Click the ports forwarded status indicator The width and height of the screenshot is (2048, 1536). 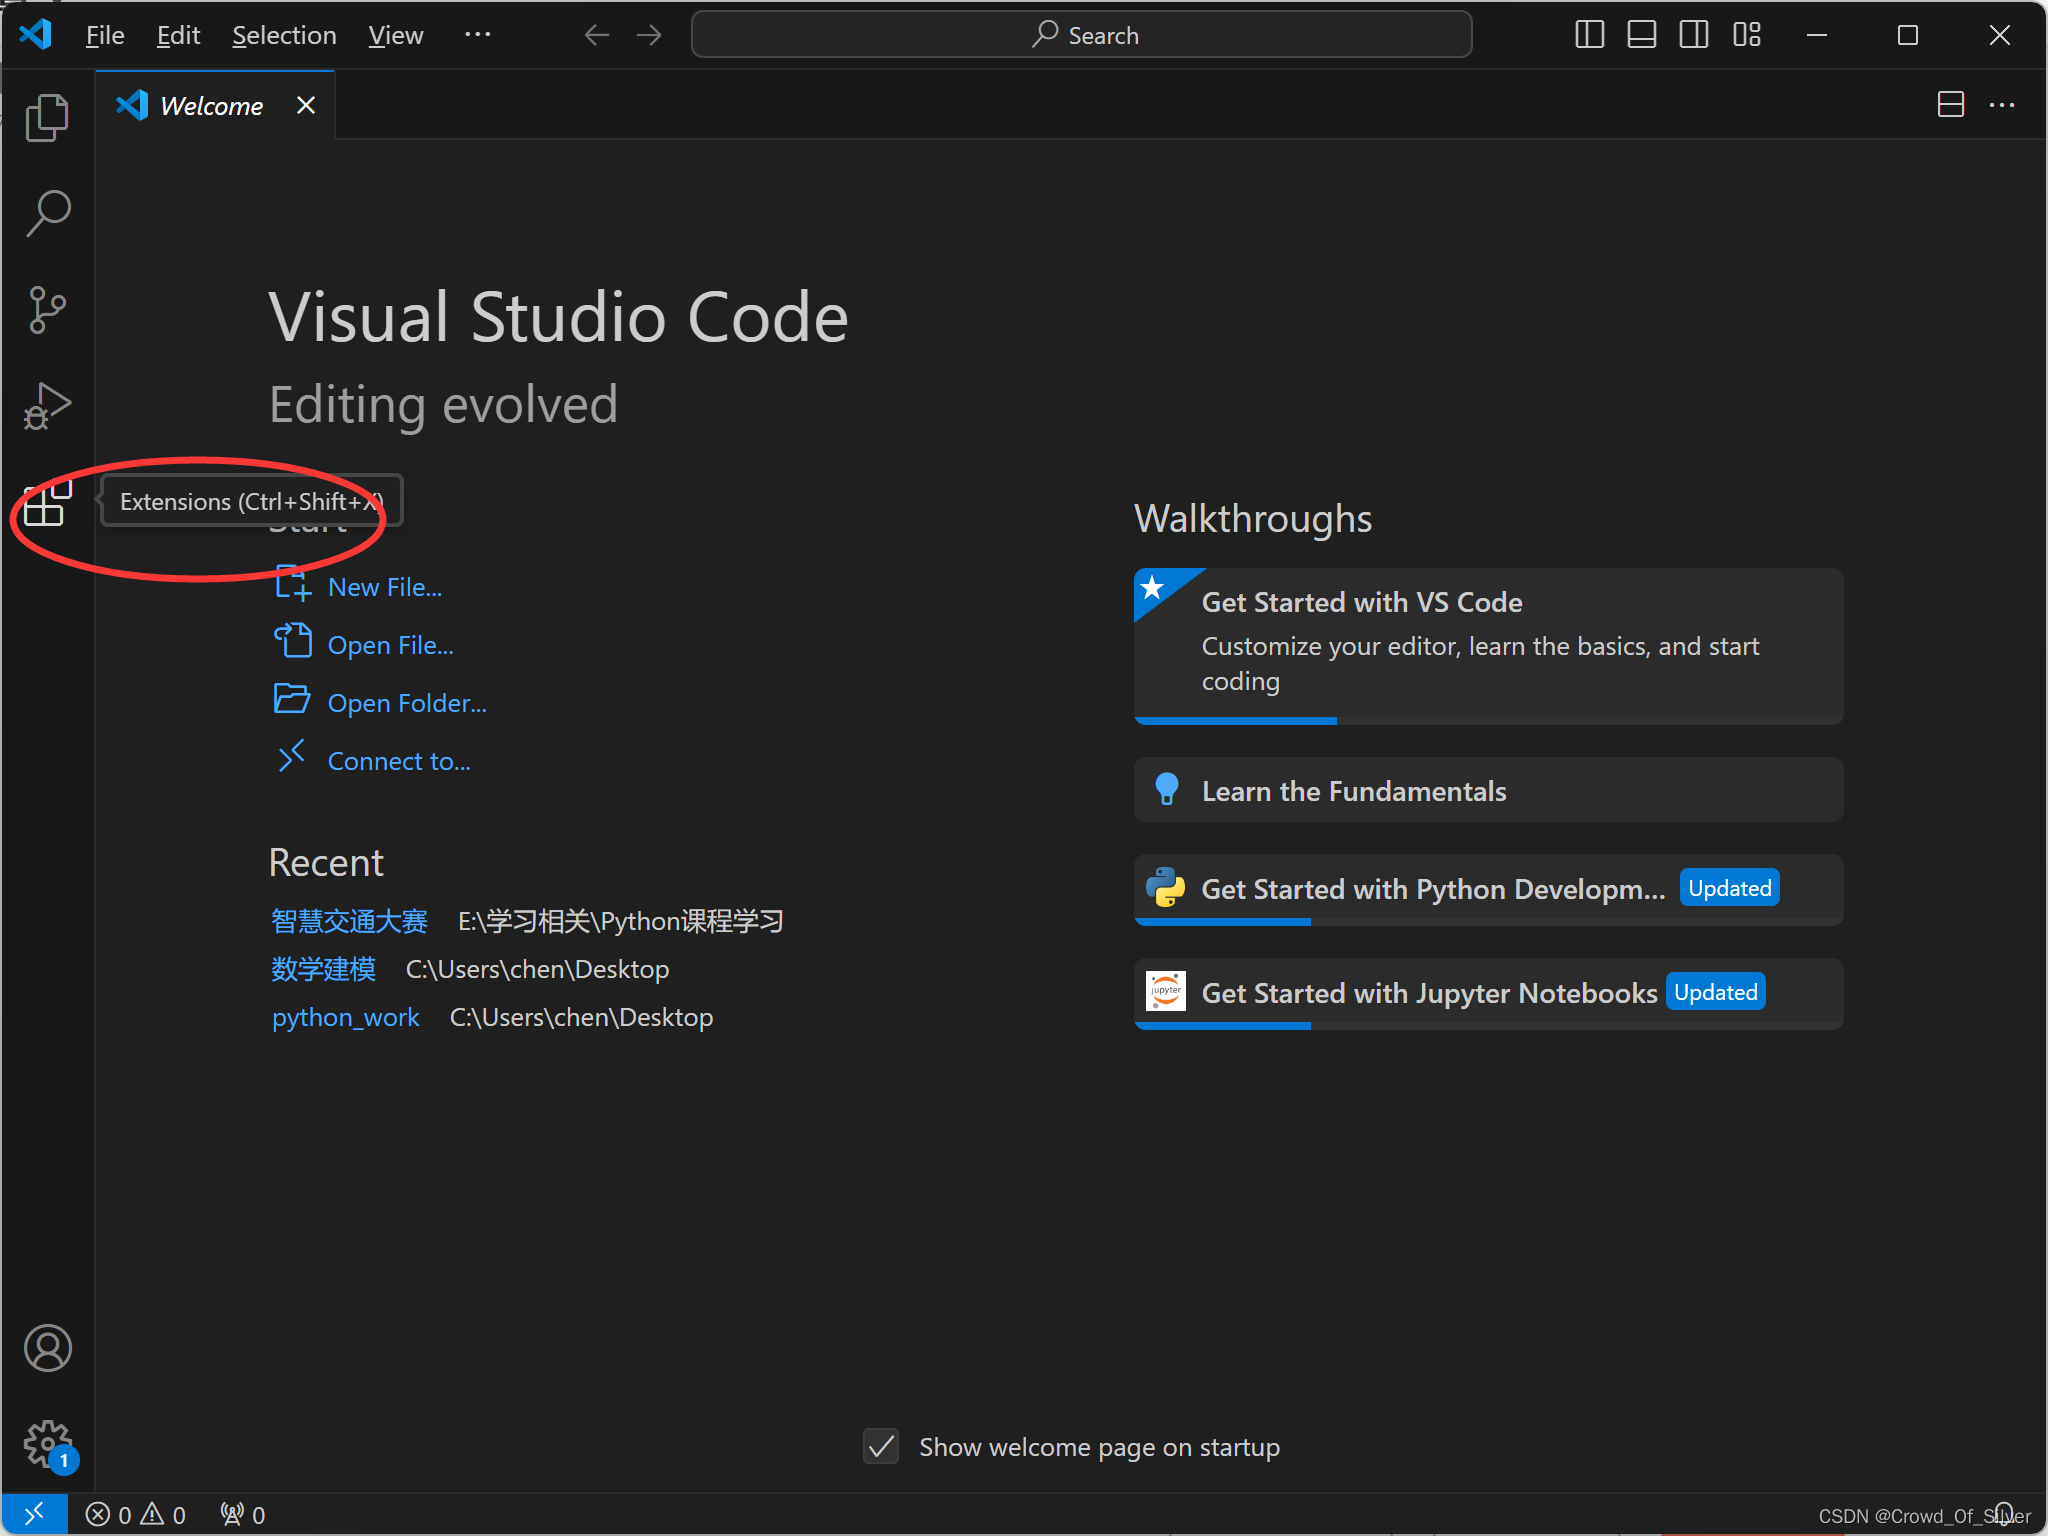click(243, 1515)
